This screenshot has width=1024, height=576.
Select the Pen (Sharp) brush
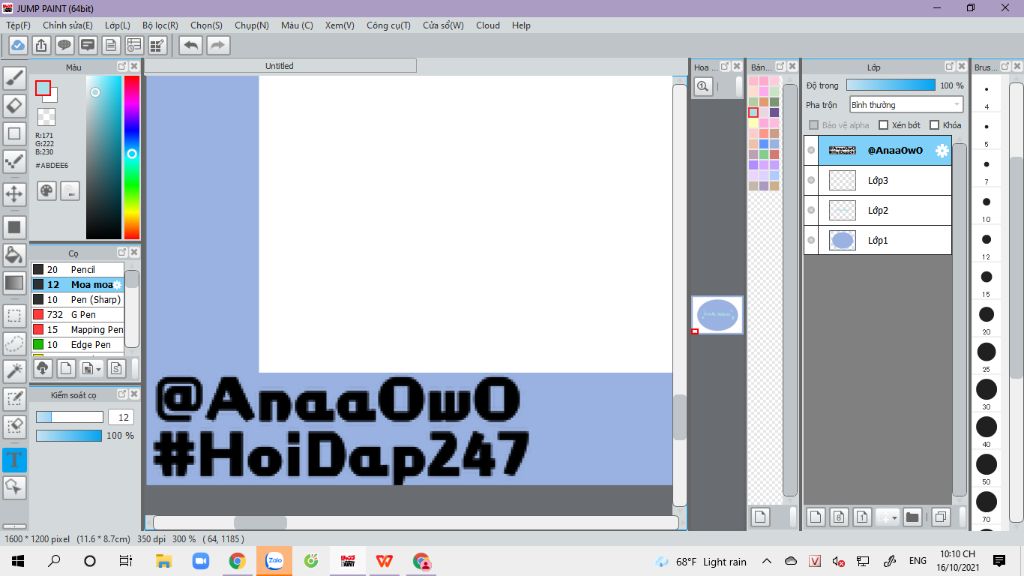click(x=78, y=299)
